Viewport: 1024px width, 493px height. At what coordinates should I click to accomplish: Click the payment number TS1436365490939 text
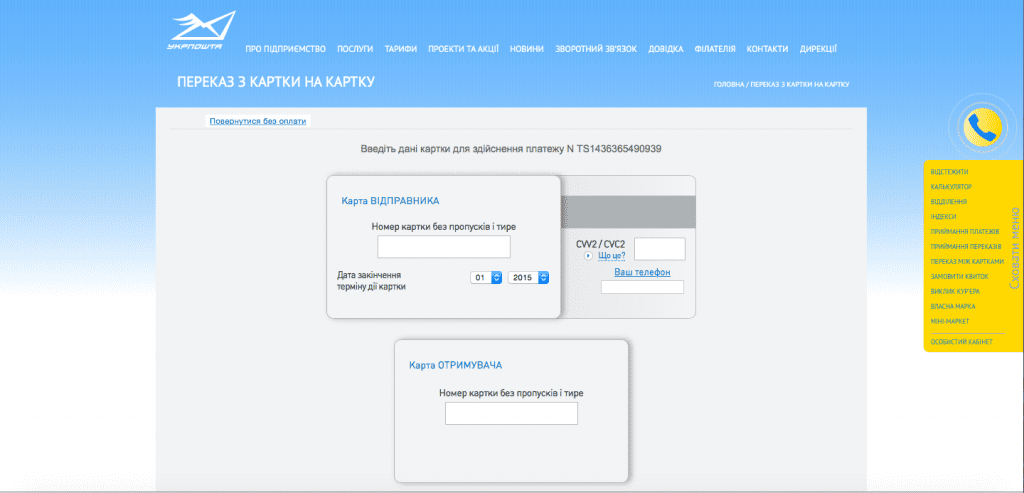619,149
